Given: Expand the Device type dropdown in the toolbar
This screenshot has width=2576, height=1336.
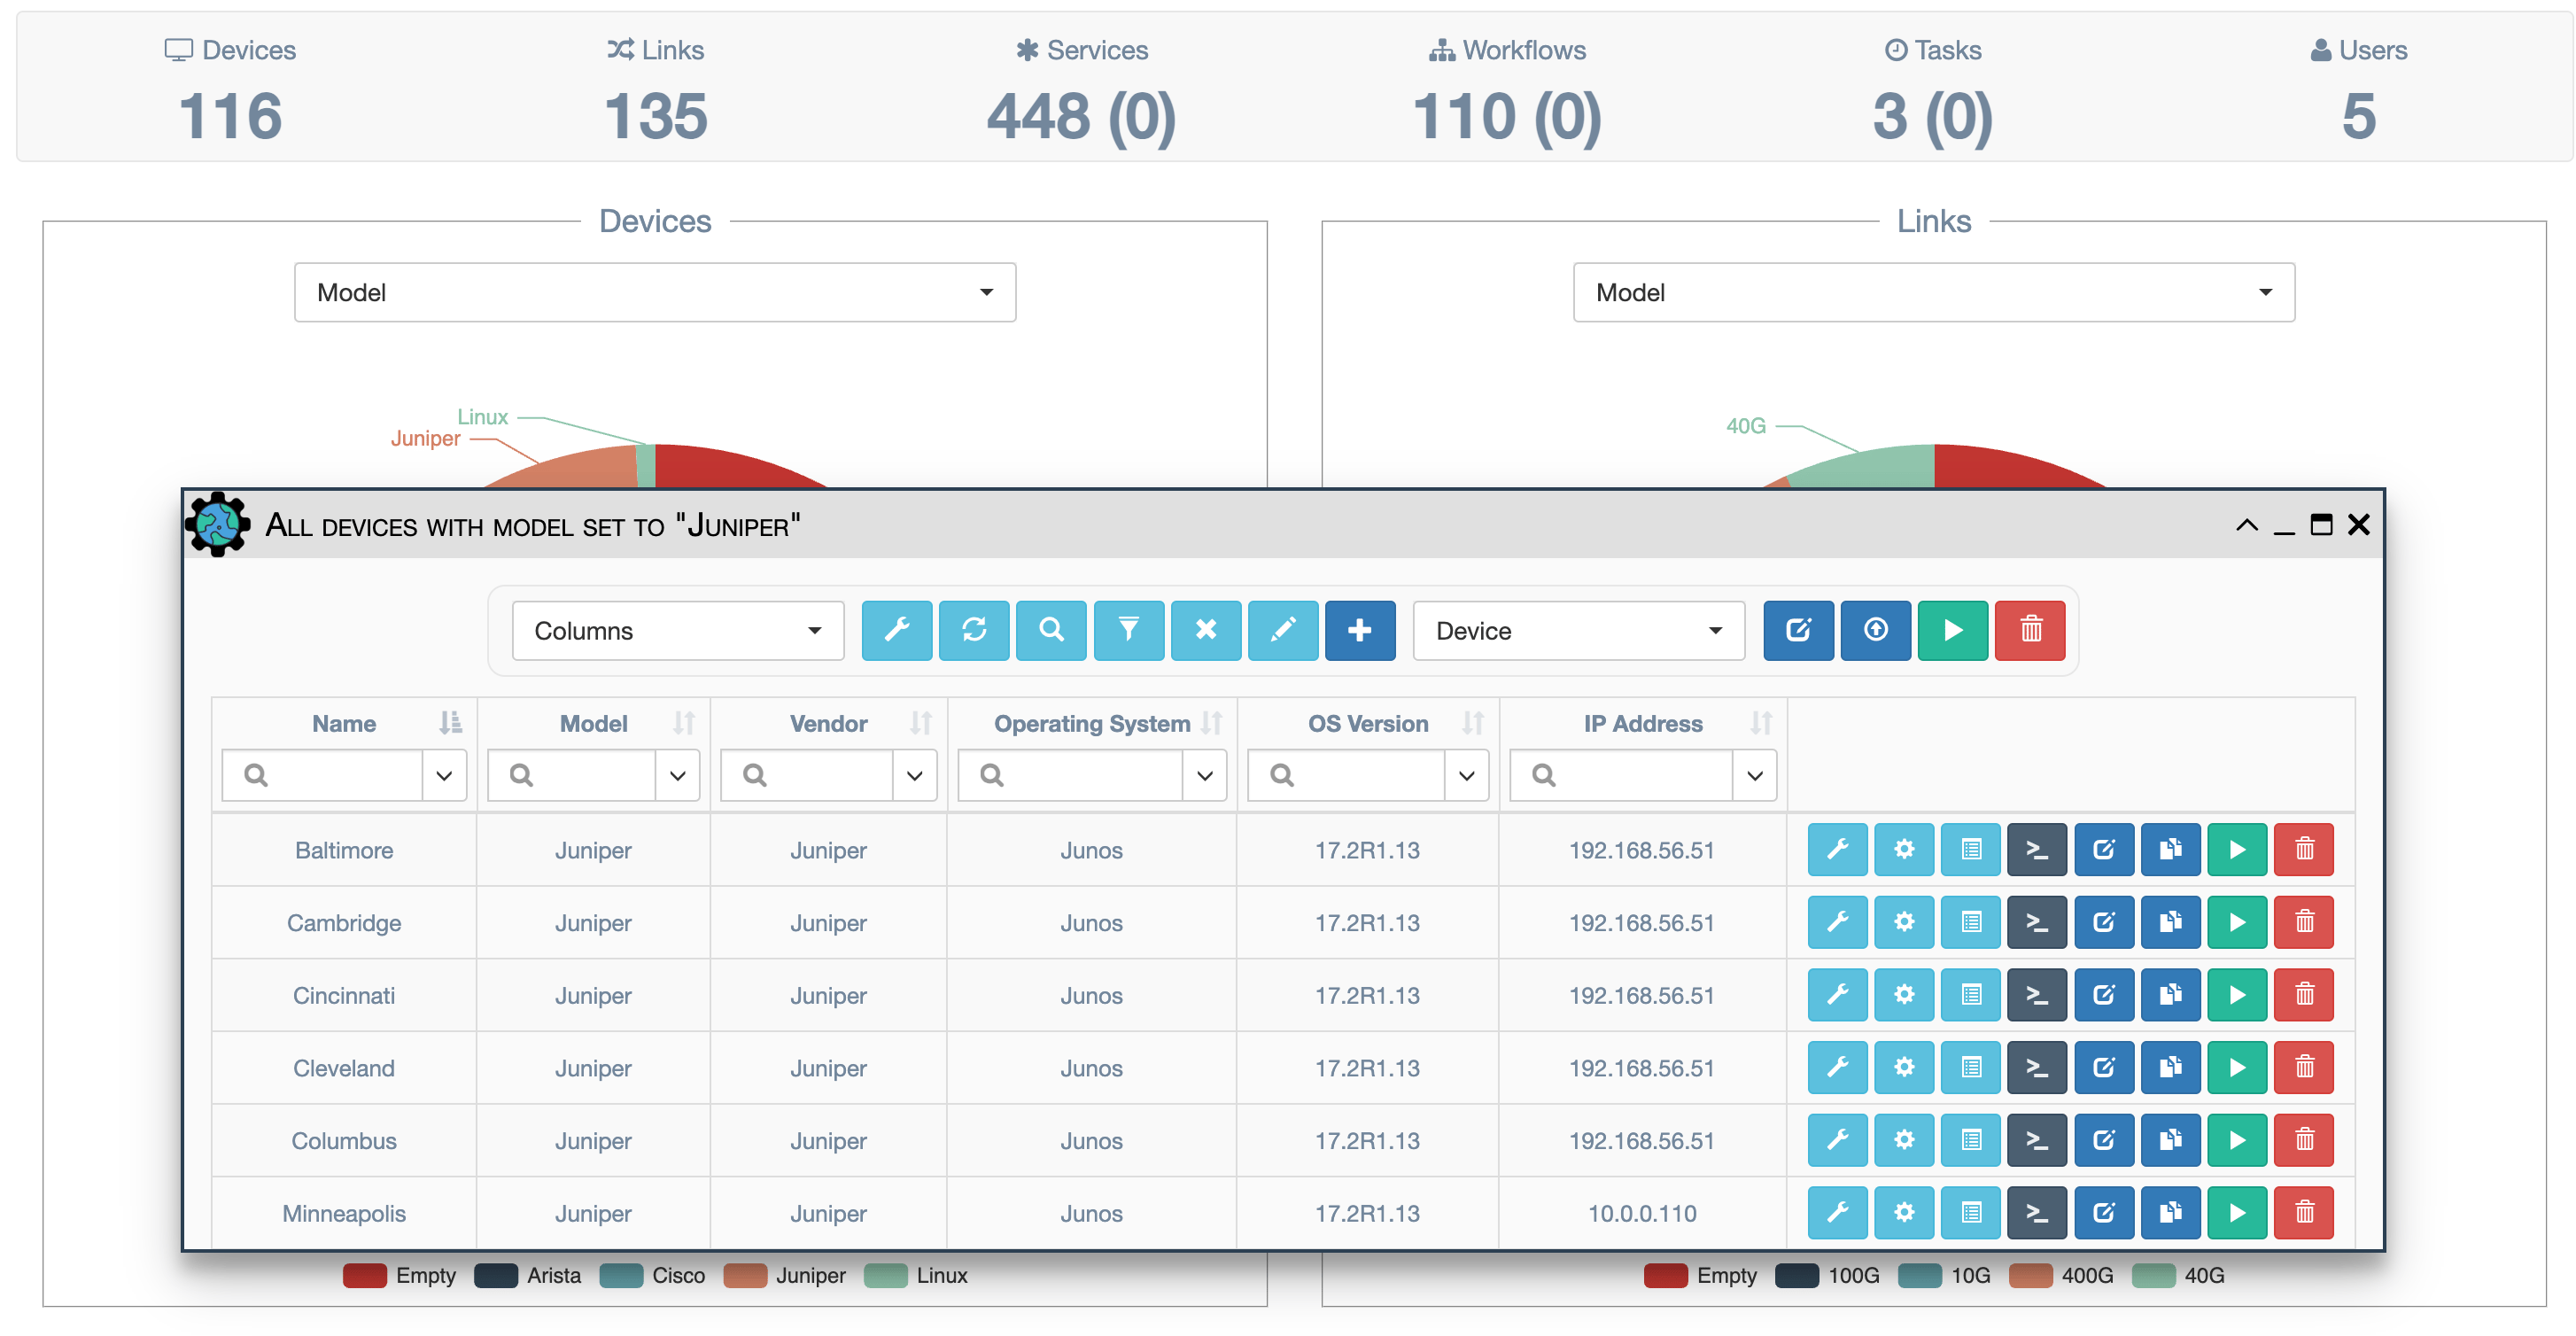Looking at the screenshot, I should point(1578,630).
